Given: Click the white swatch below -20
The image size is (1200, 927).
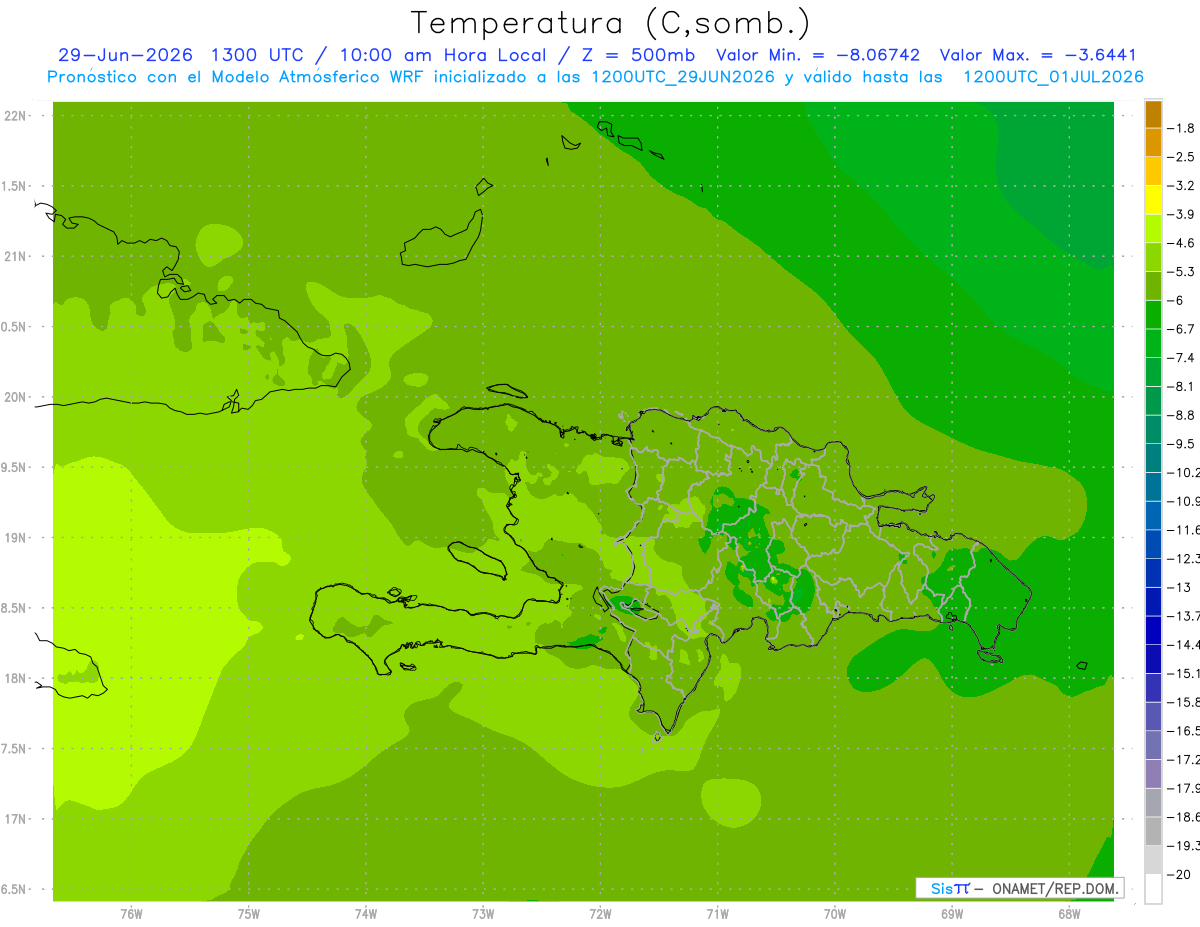Looking at the screenshot, I should pyautogui.click(x=1153, y=888).
